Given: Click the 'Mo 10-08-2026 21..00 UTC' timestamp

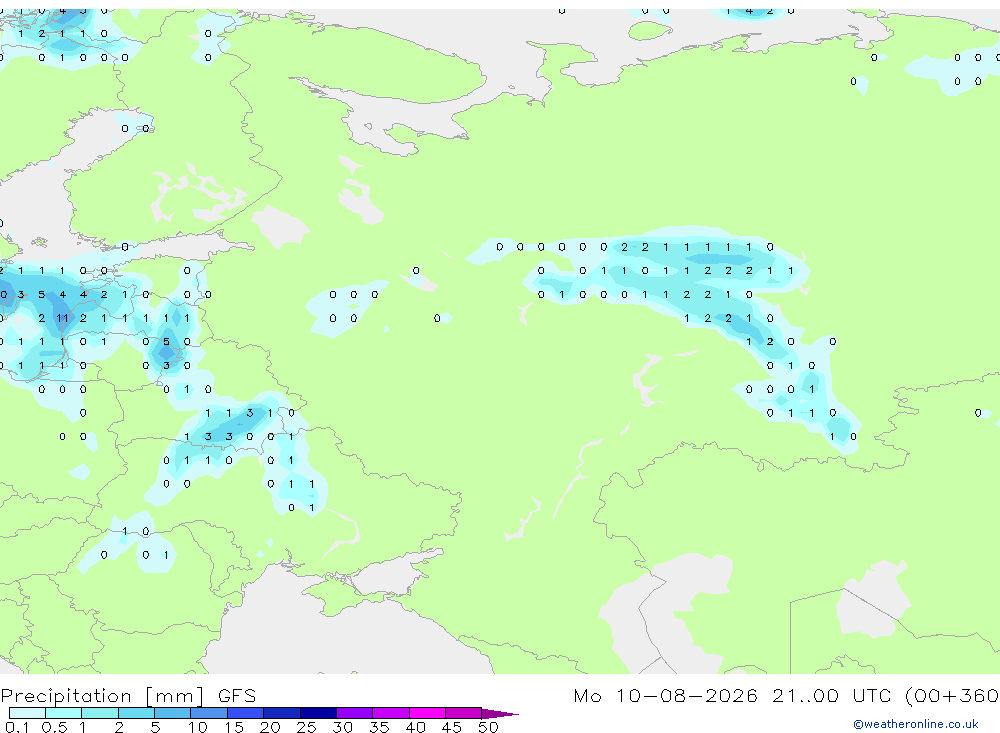Looking at the screenshot, I should click(x=732, y=695).
